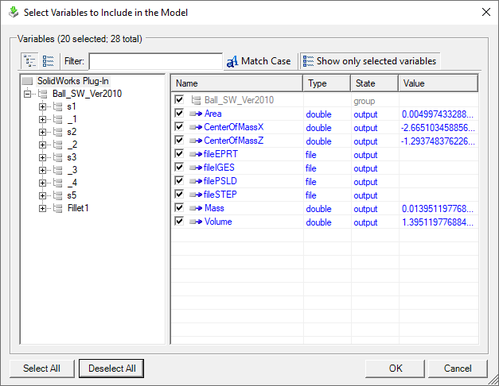Click Ball_SW_Ver2010 group icon in table
This screenshot has height=386, width=499.
pos(196,100)
